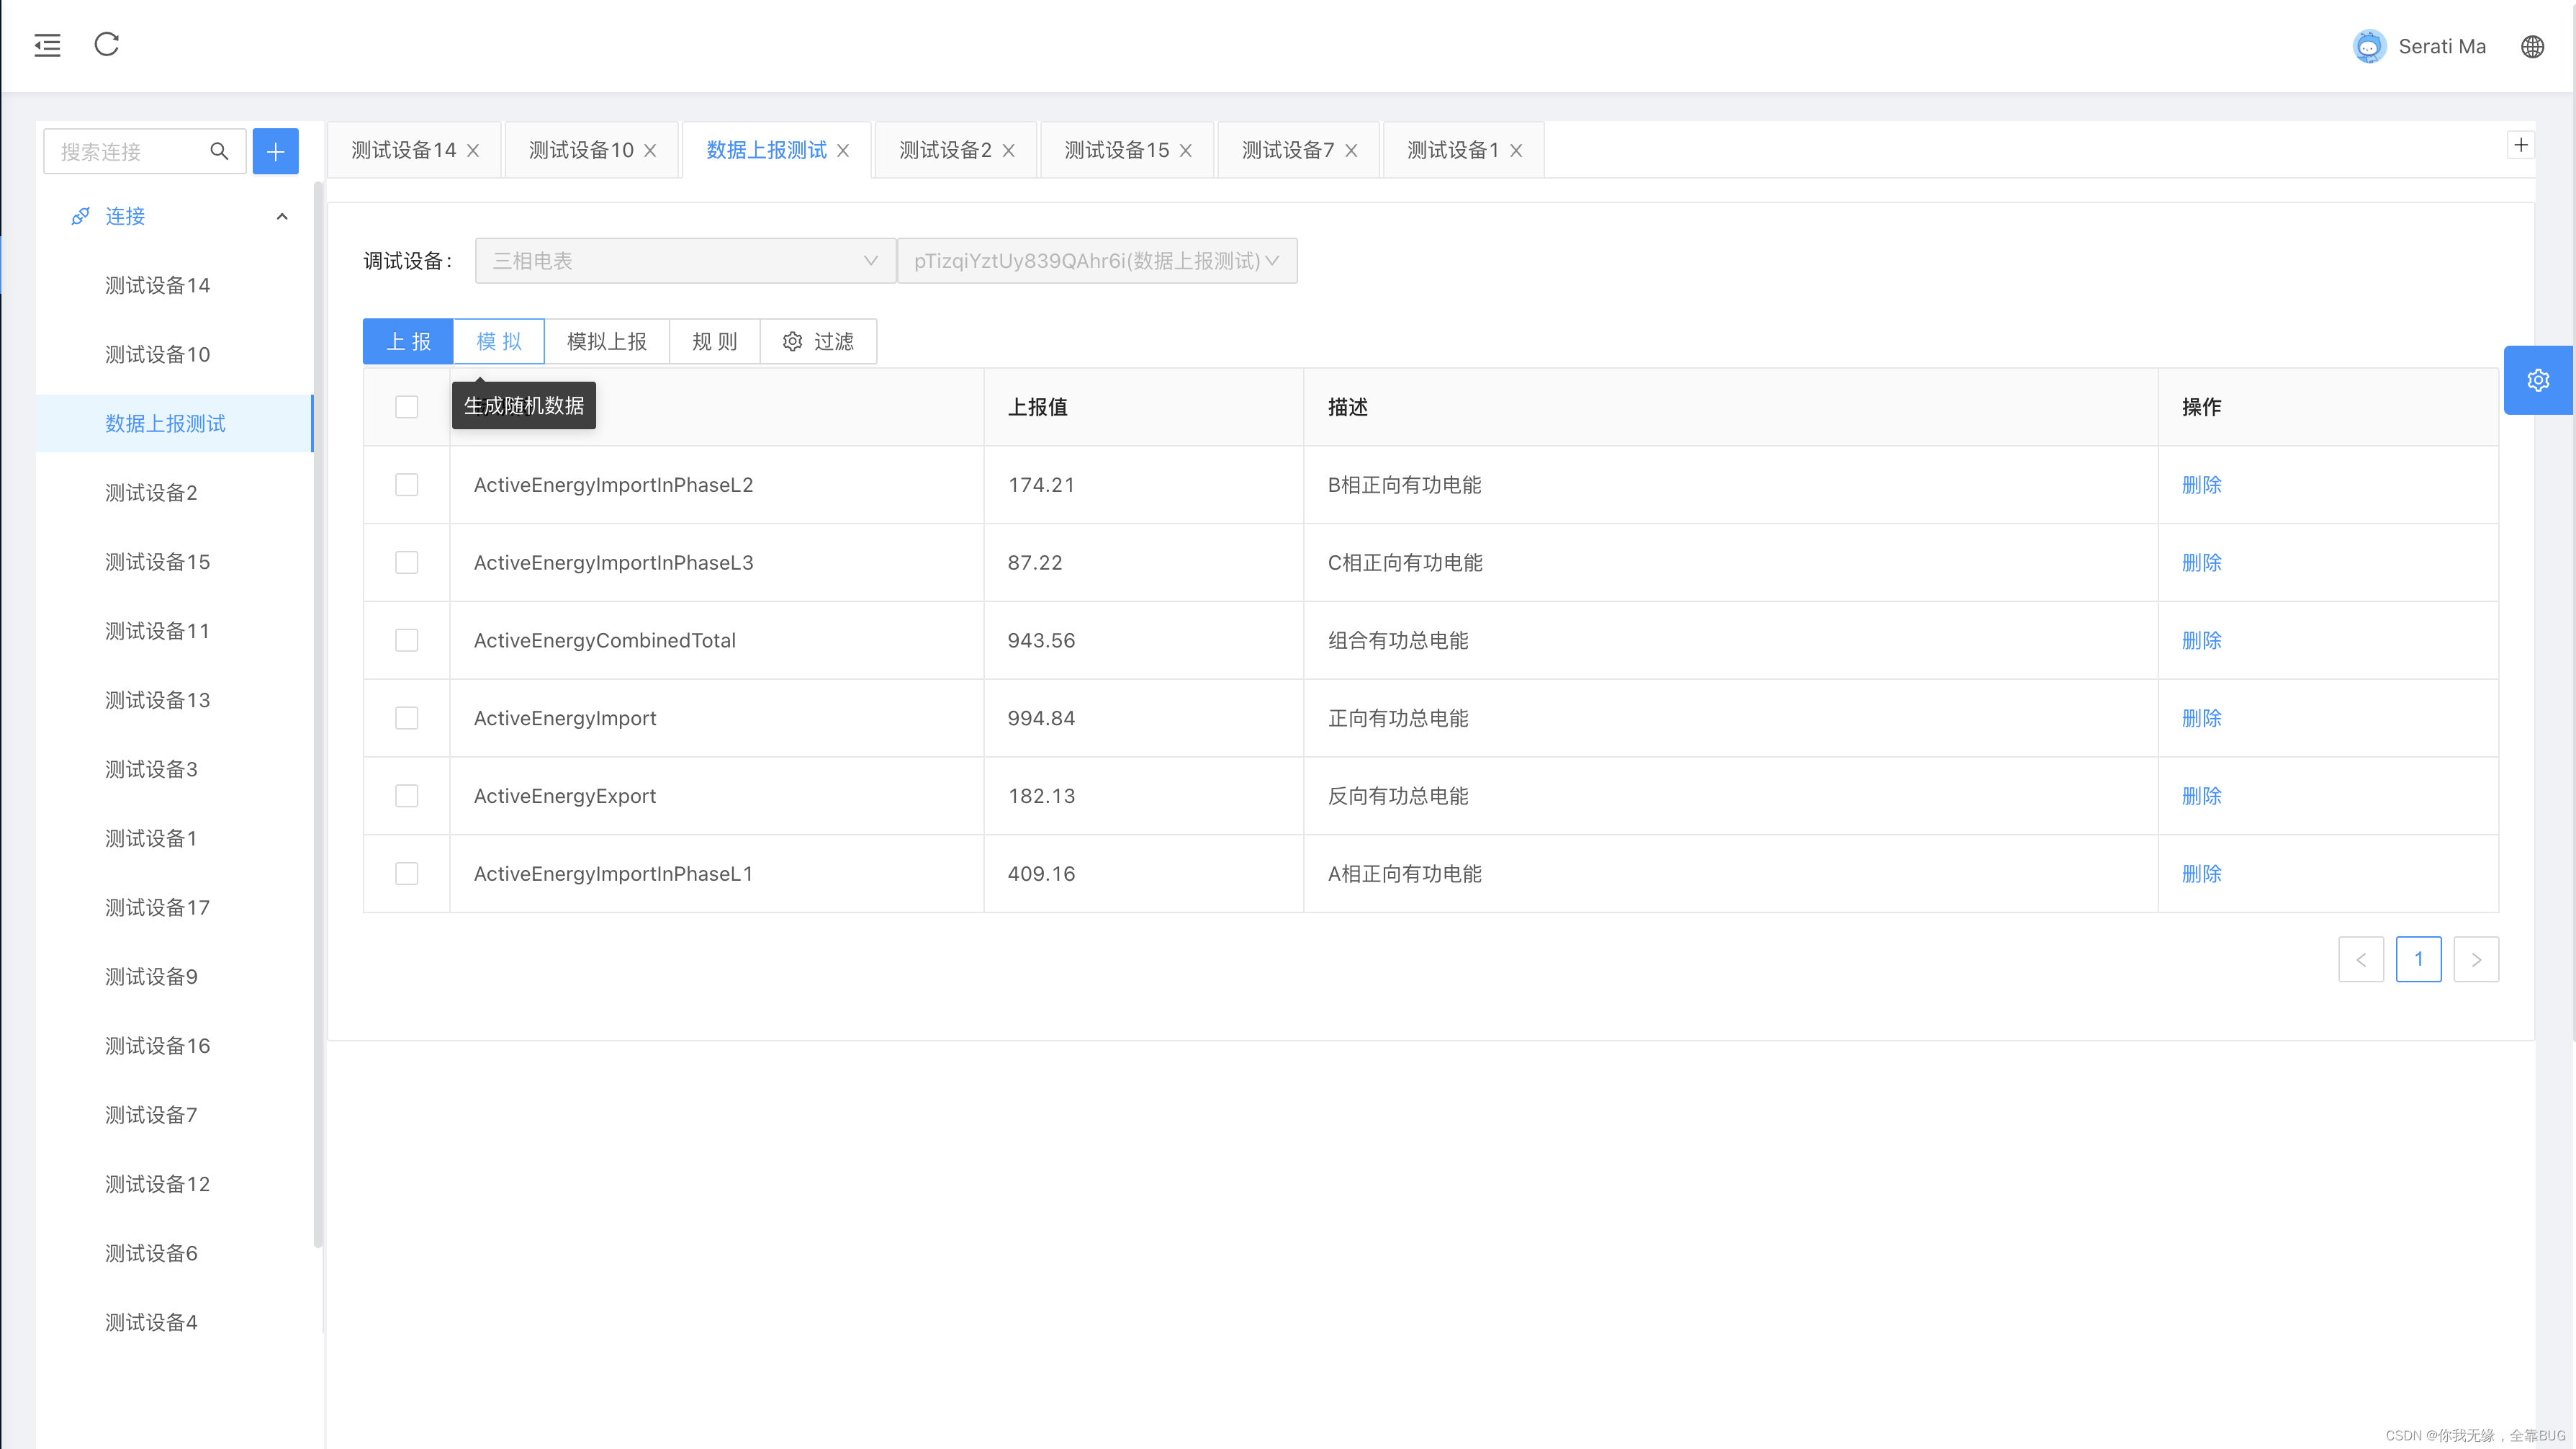Check the ActiveEnergyCombinedTotal row checkbox

(406, 640)
